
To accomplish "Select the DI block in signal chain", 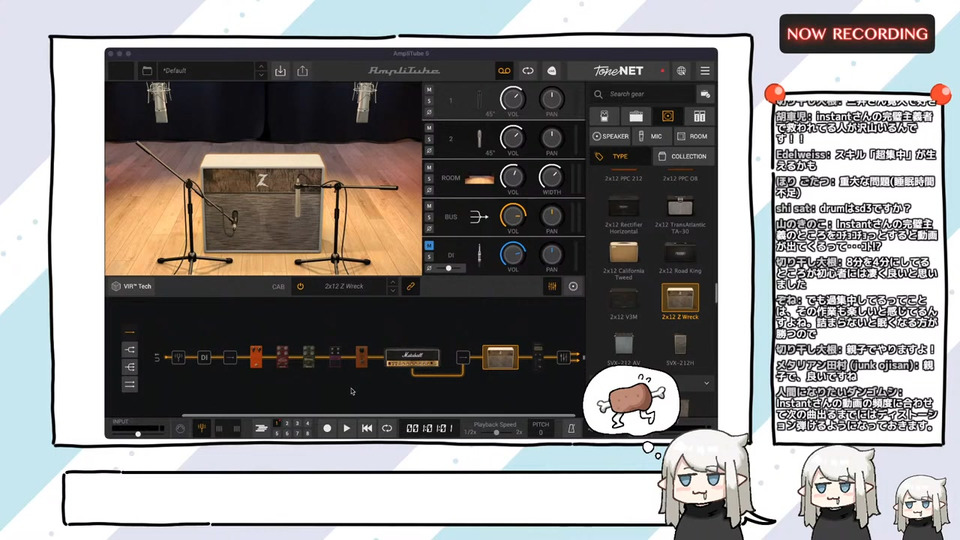I will [204, 357].
